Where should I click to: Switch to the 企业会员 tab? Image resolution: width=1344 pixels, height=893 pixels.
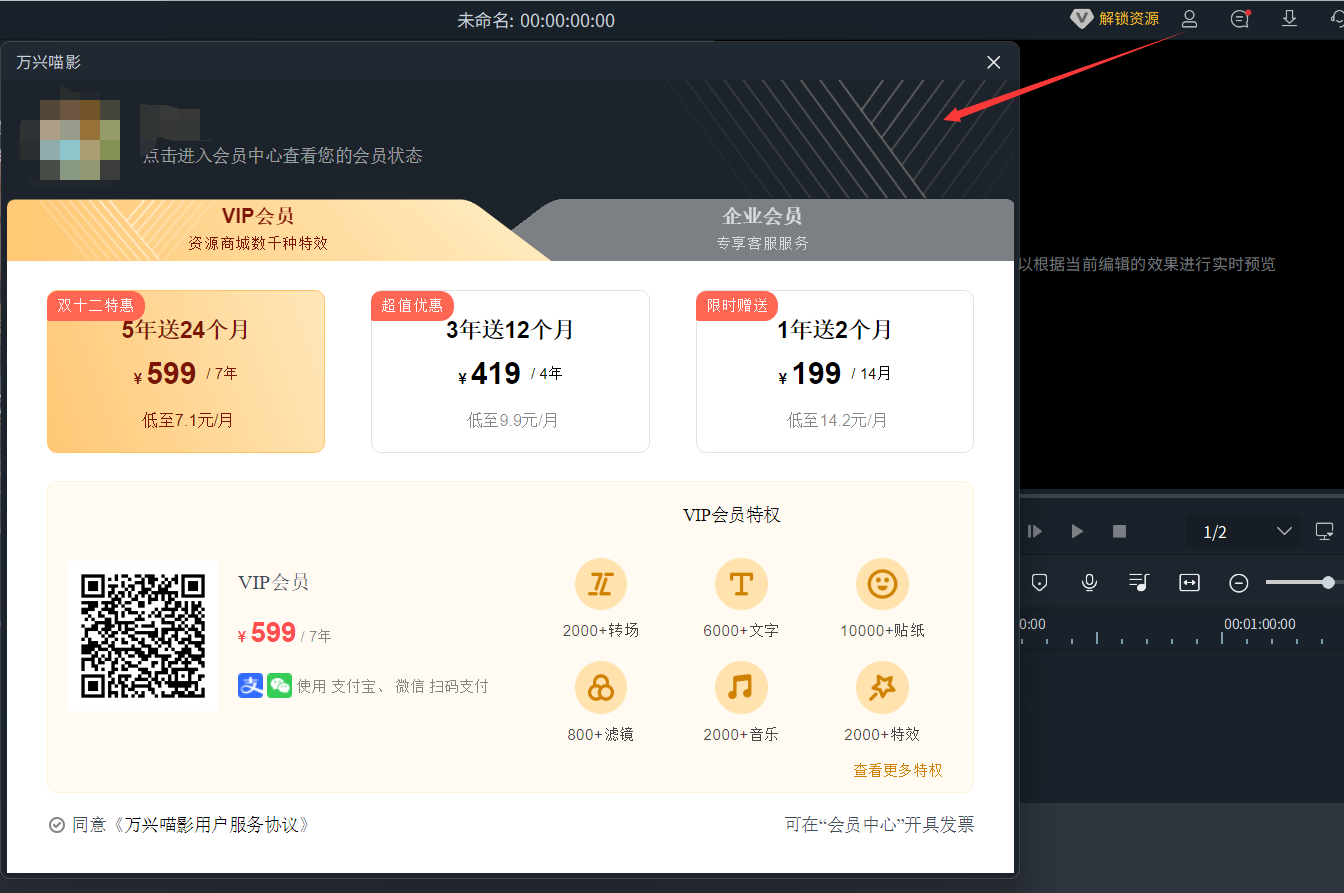tap(762, 229)
